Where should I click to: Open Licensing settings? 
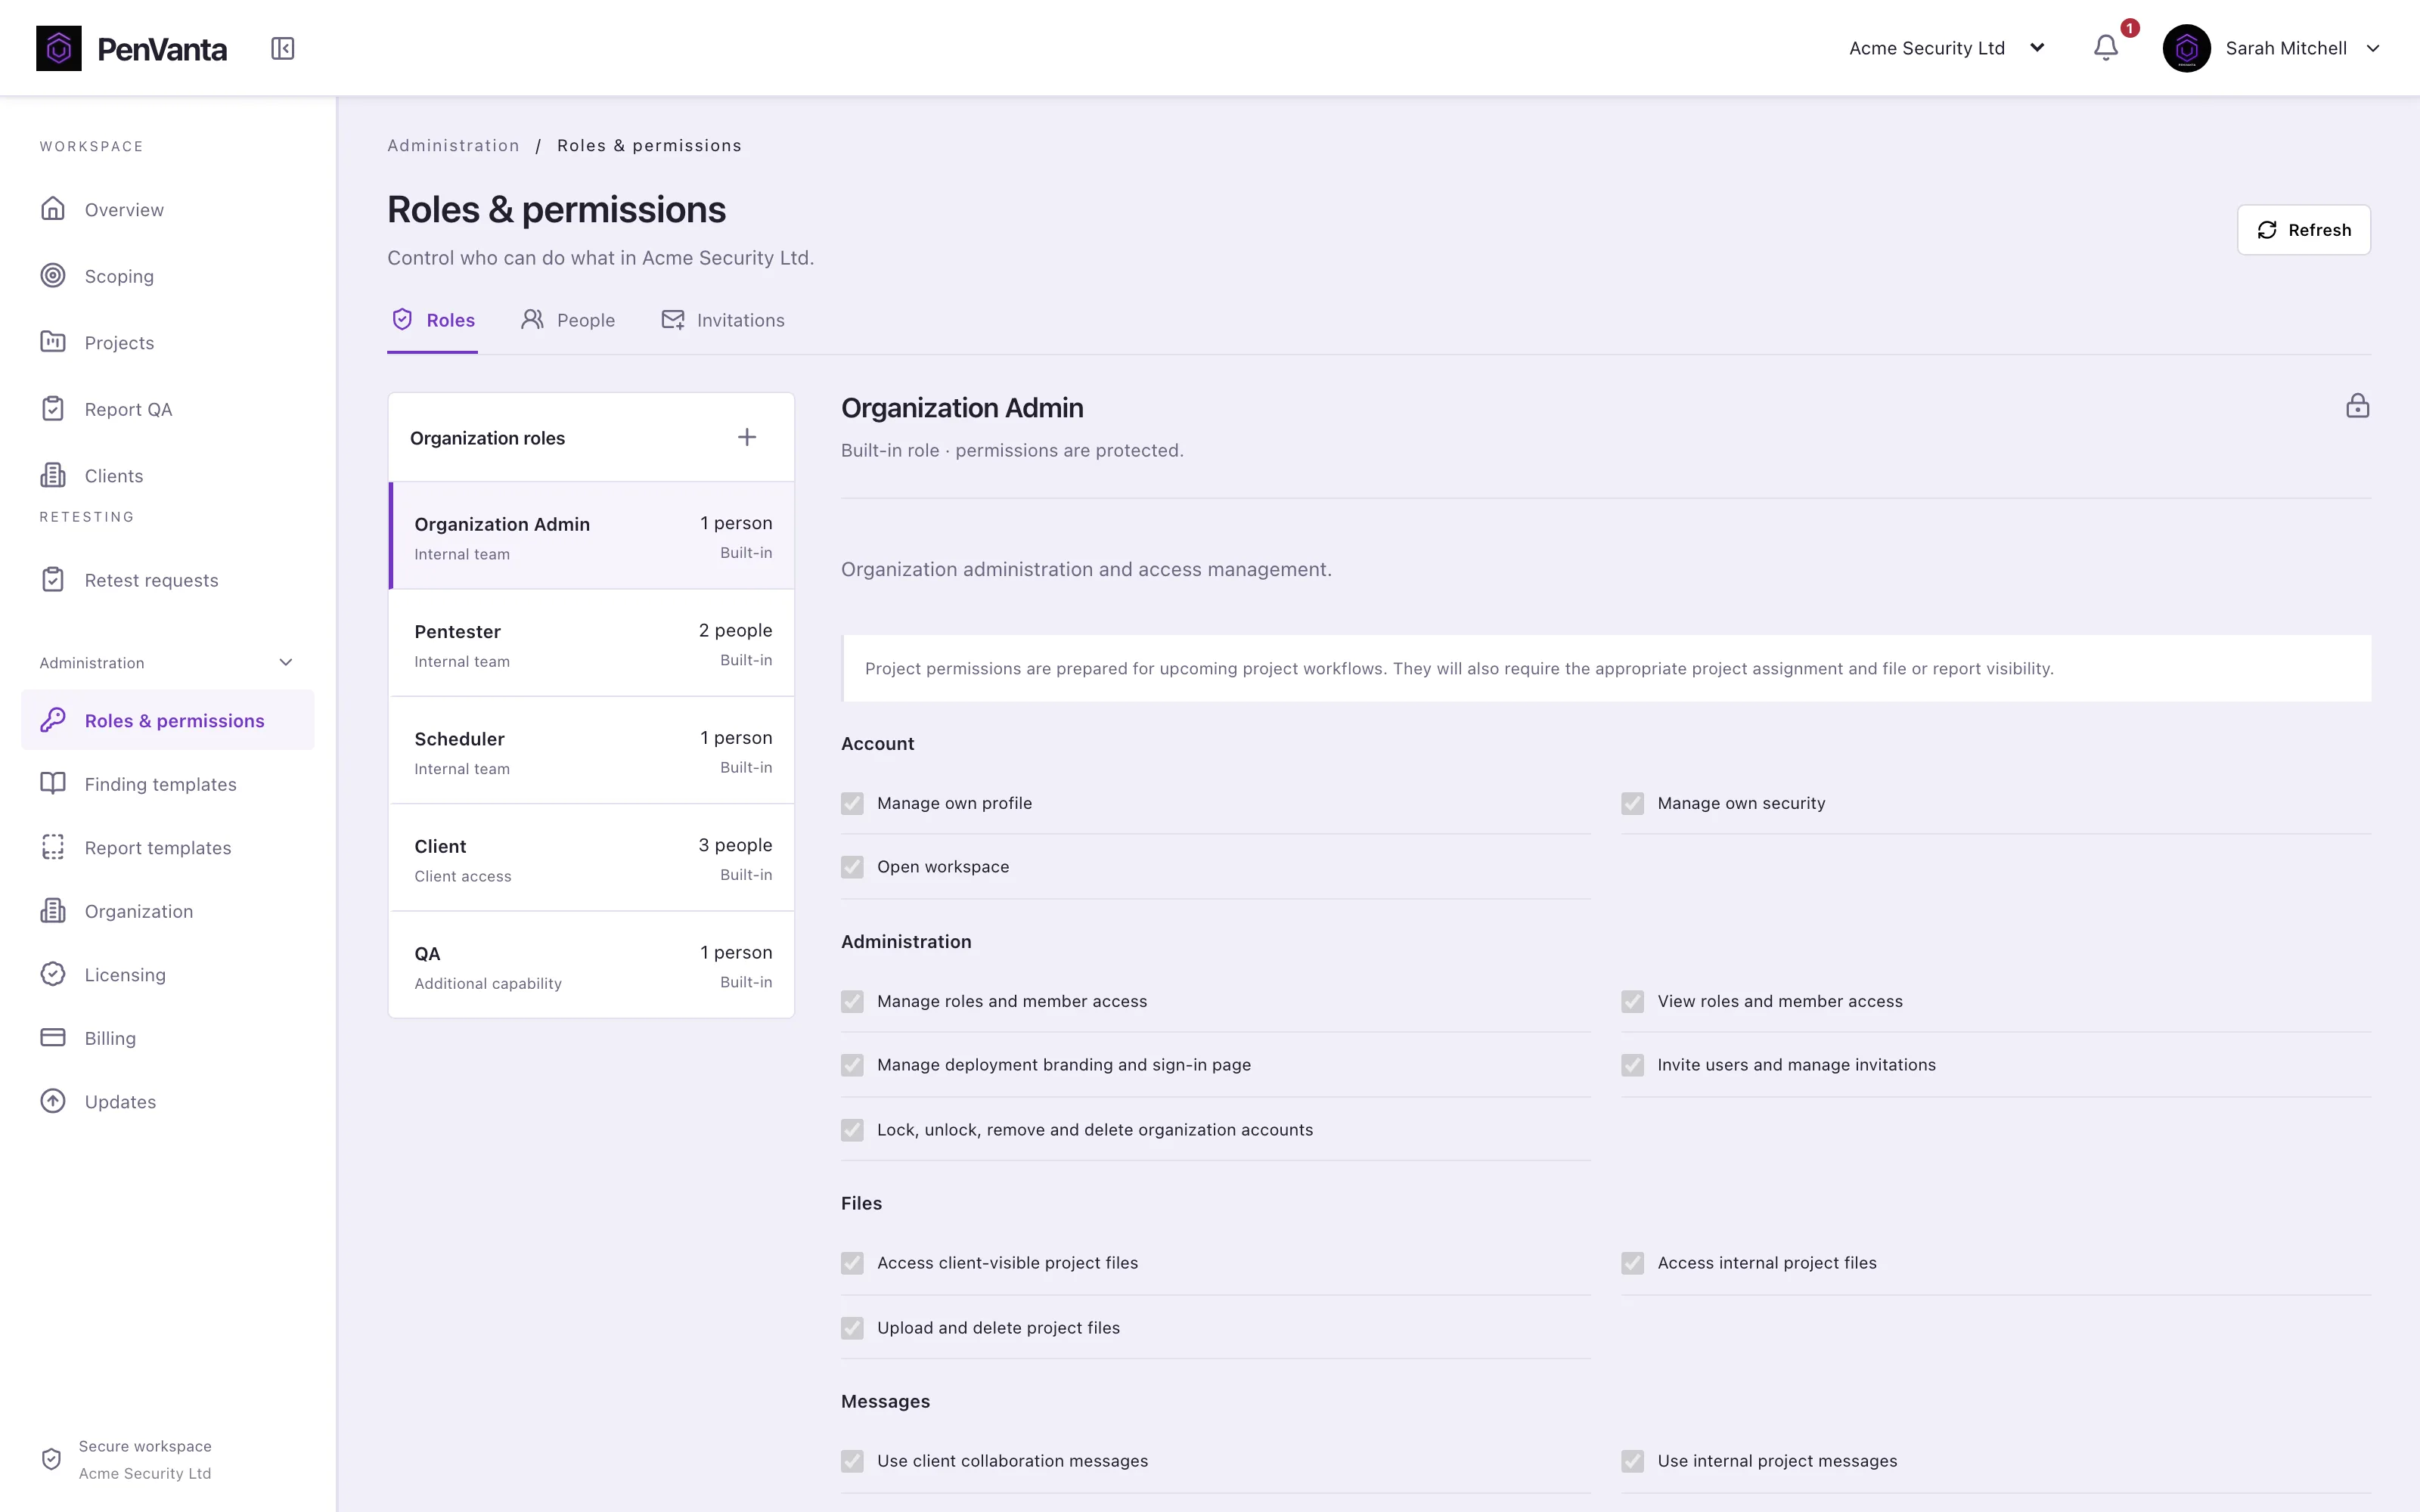(x=168, y=974)
